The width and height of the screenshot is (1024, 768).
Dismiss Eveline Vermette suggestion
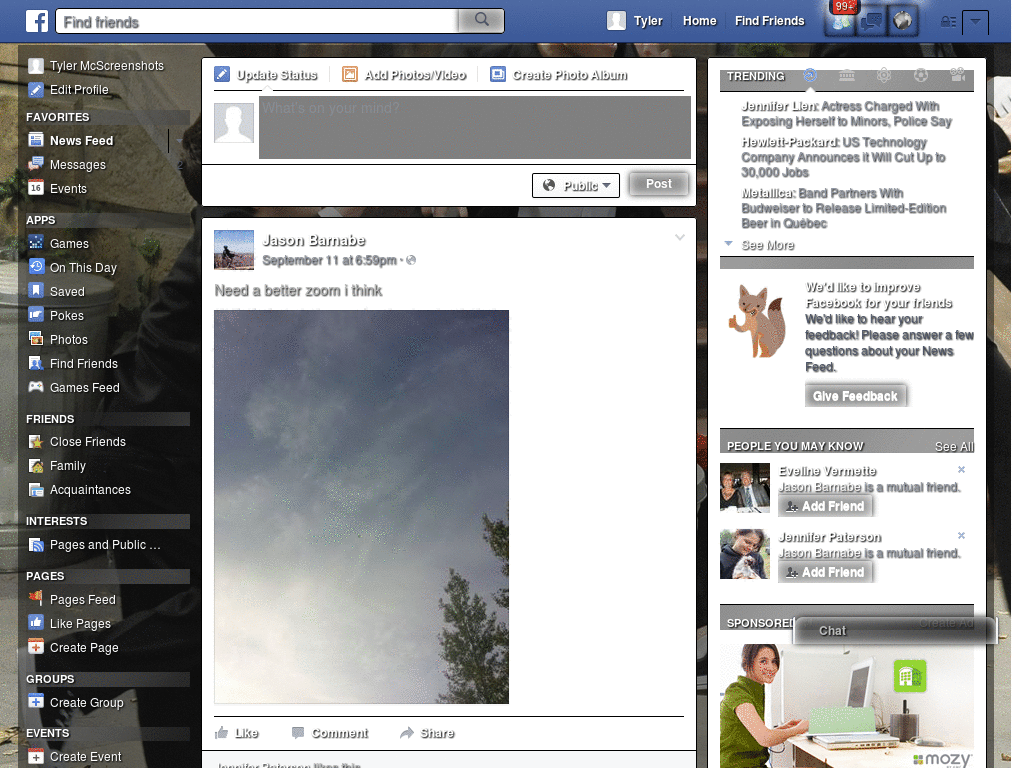[x=961, y=470]
